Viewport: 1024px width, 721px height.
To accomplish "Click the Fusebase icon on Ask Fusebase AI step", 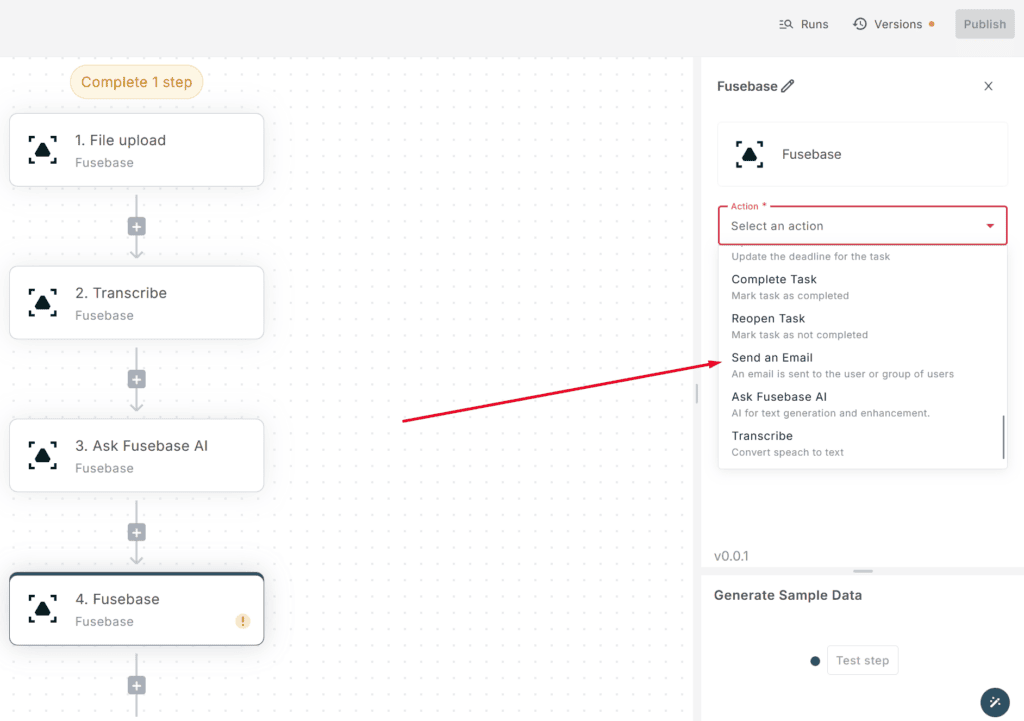I will [42, 456].
